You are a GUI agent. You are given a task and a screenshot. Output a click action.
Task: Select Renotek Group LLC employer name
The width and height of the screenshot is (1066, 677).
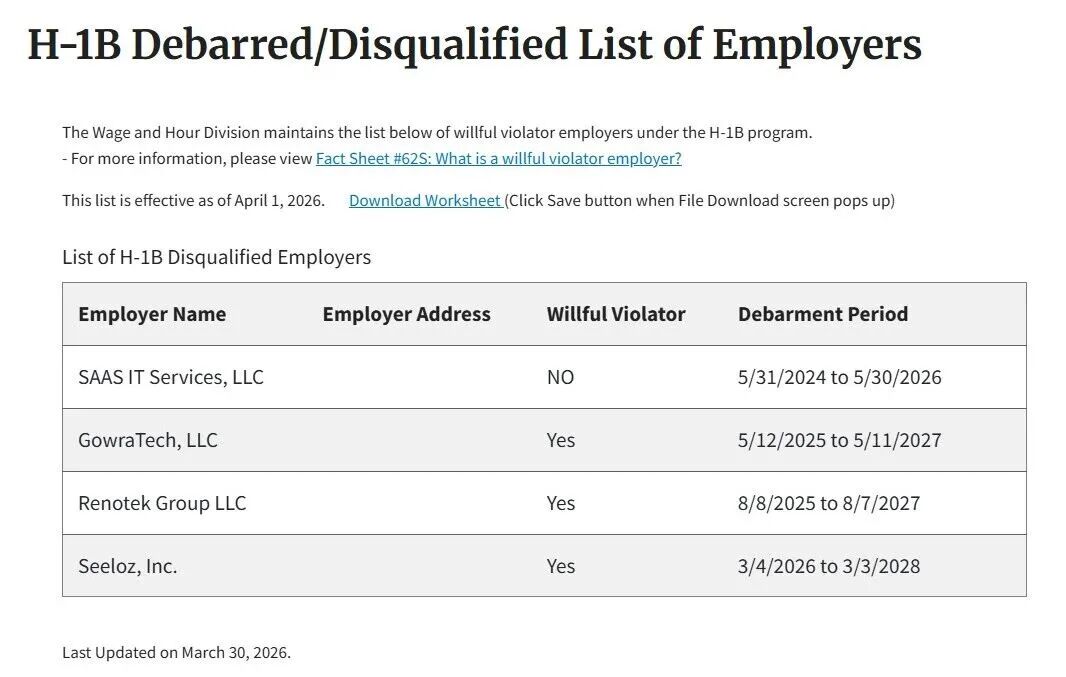point(162,503)
